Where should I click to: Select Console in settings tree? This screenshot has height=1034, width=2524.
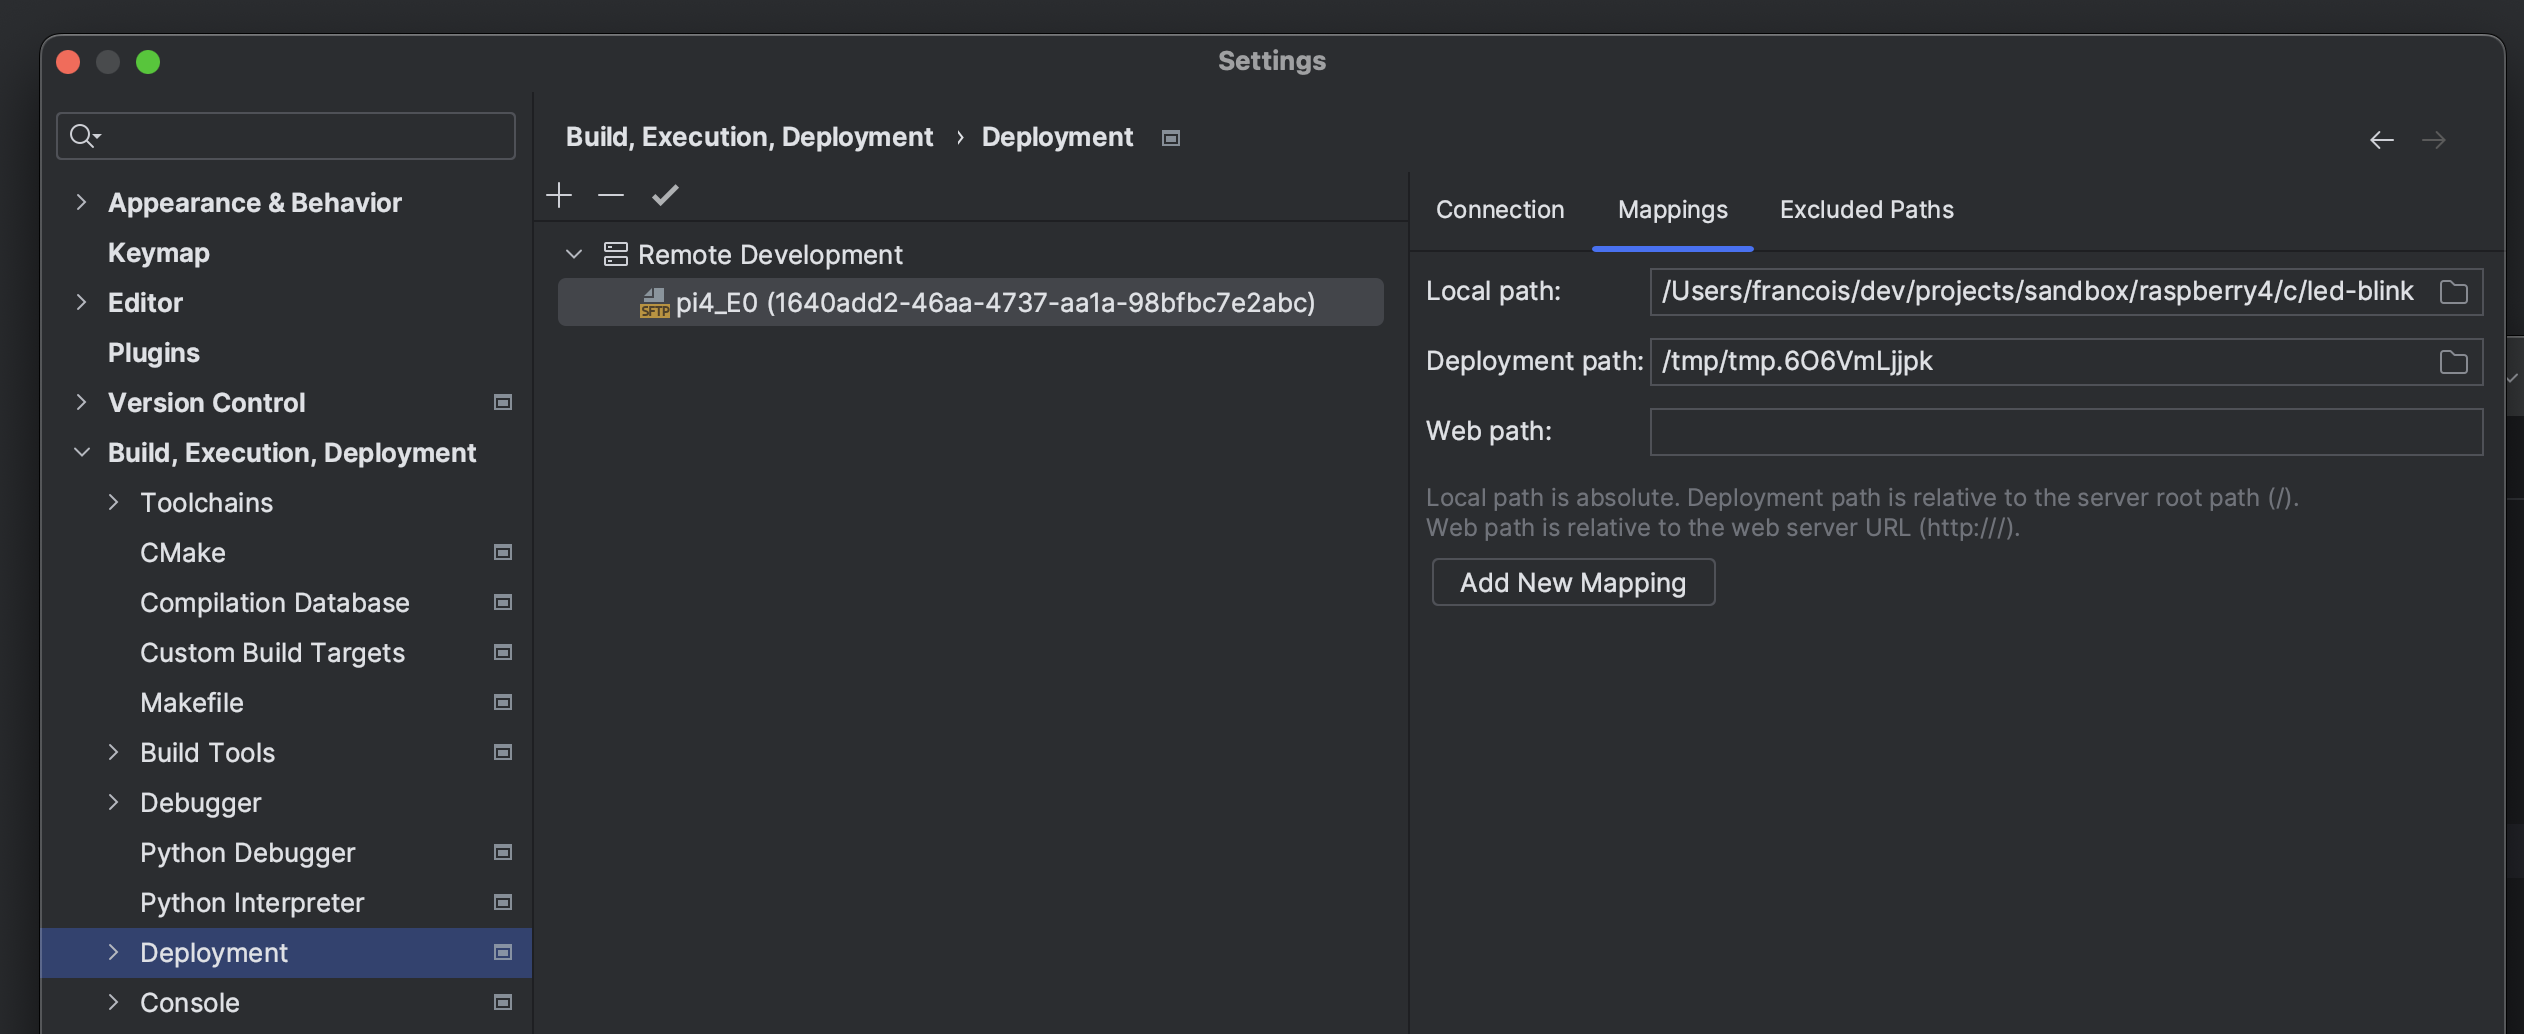[190, 1002]
